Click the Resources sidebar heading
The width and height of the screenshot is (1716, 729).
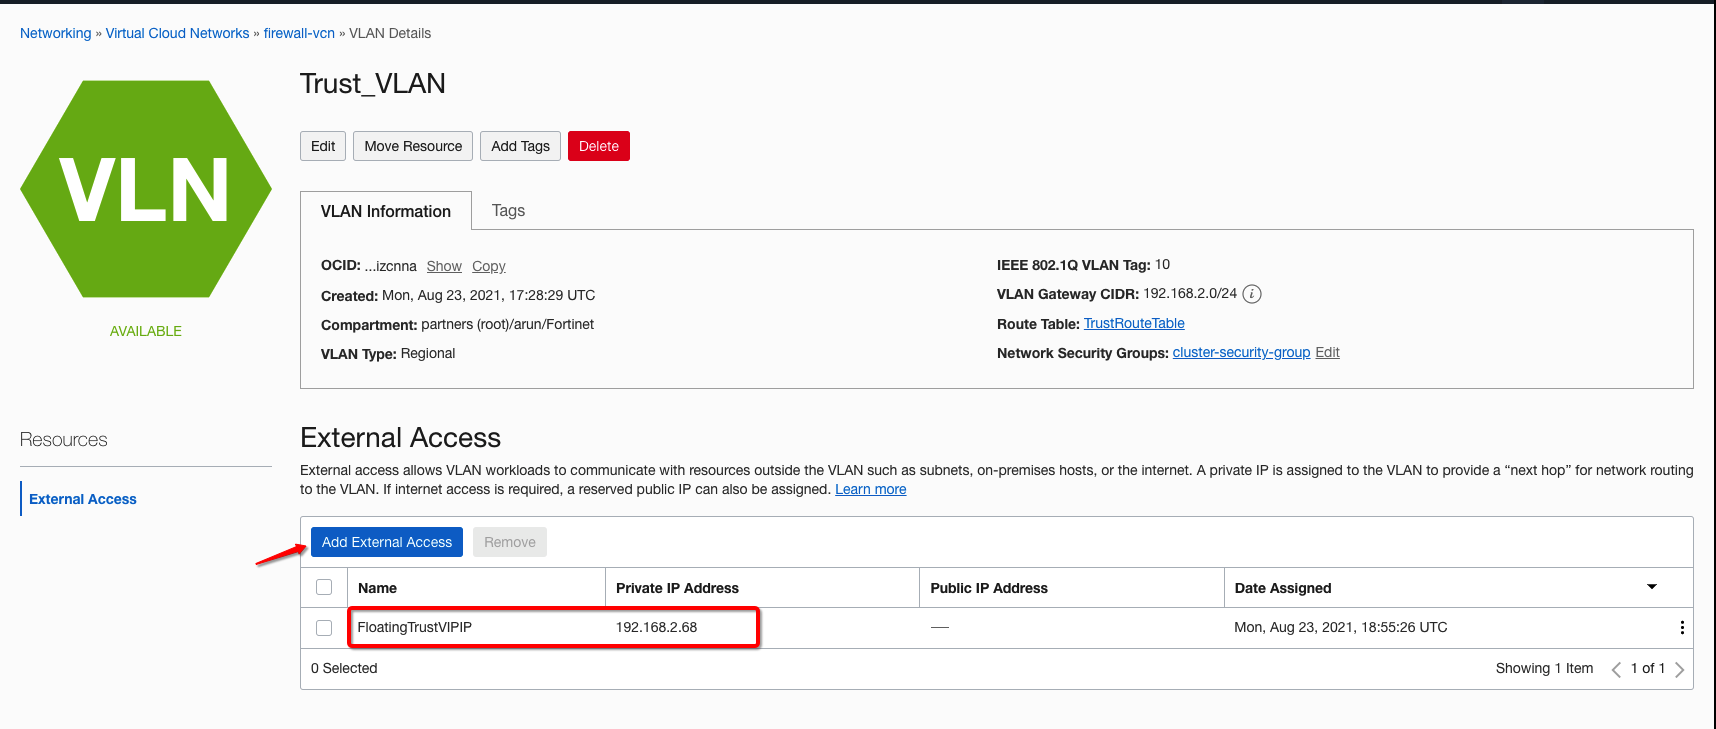click(64, 440)
